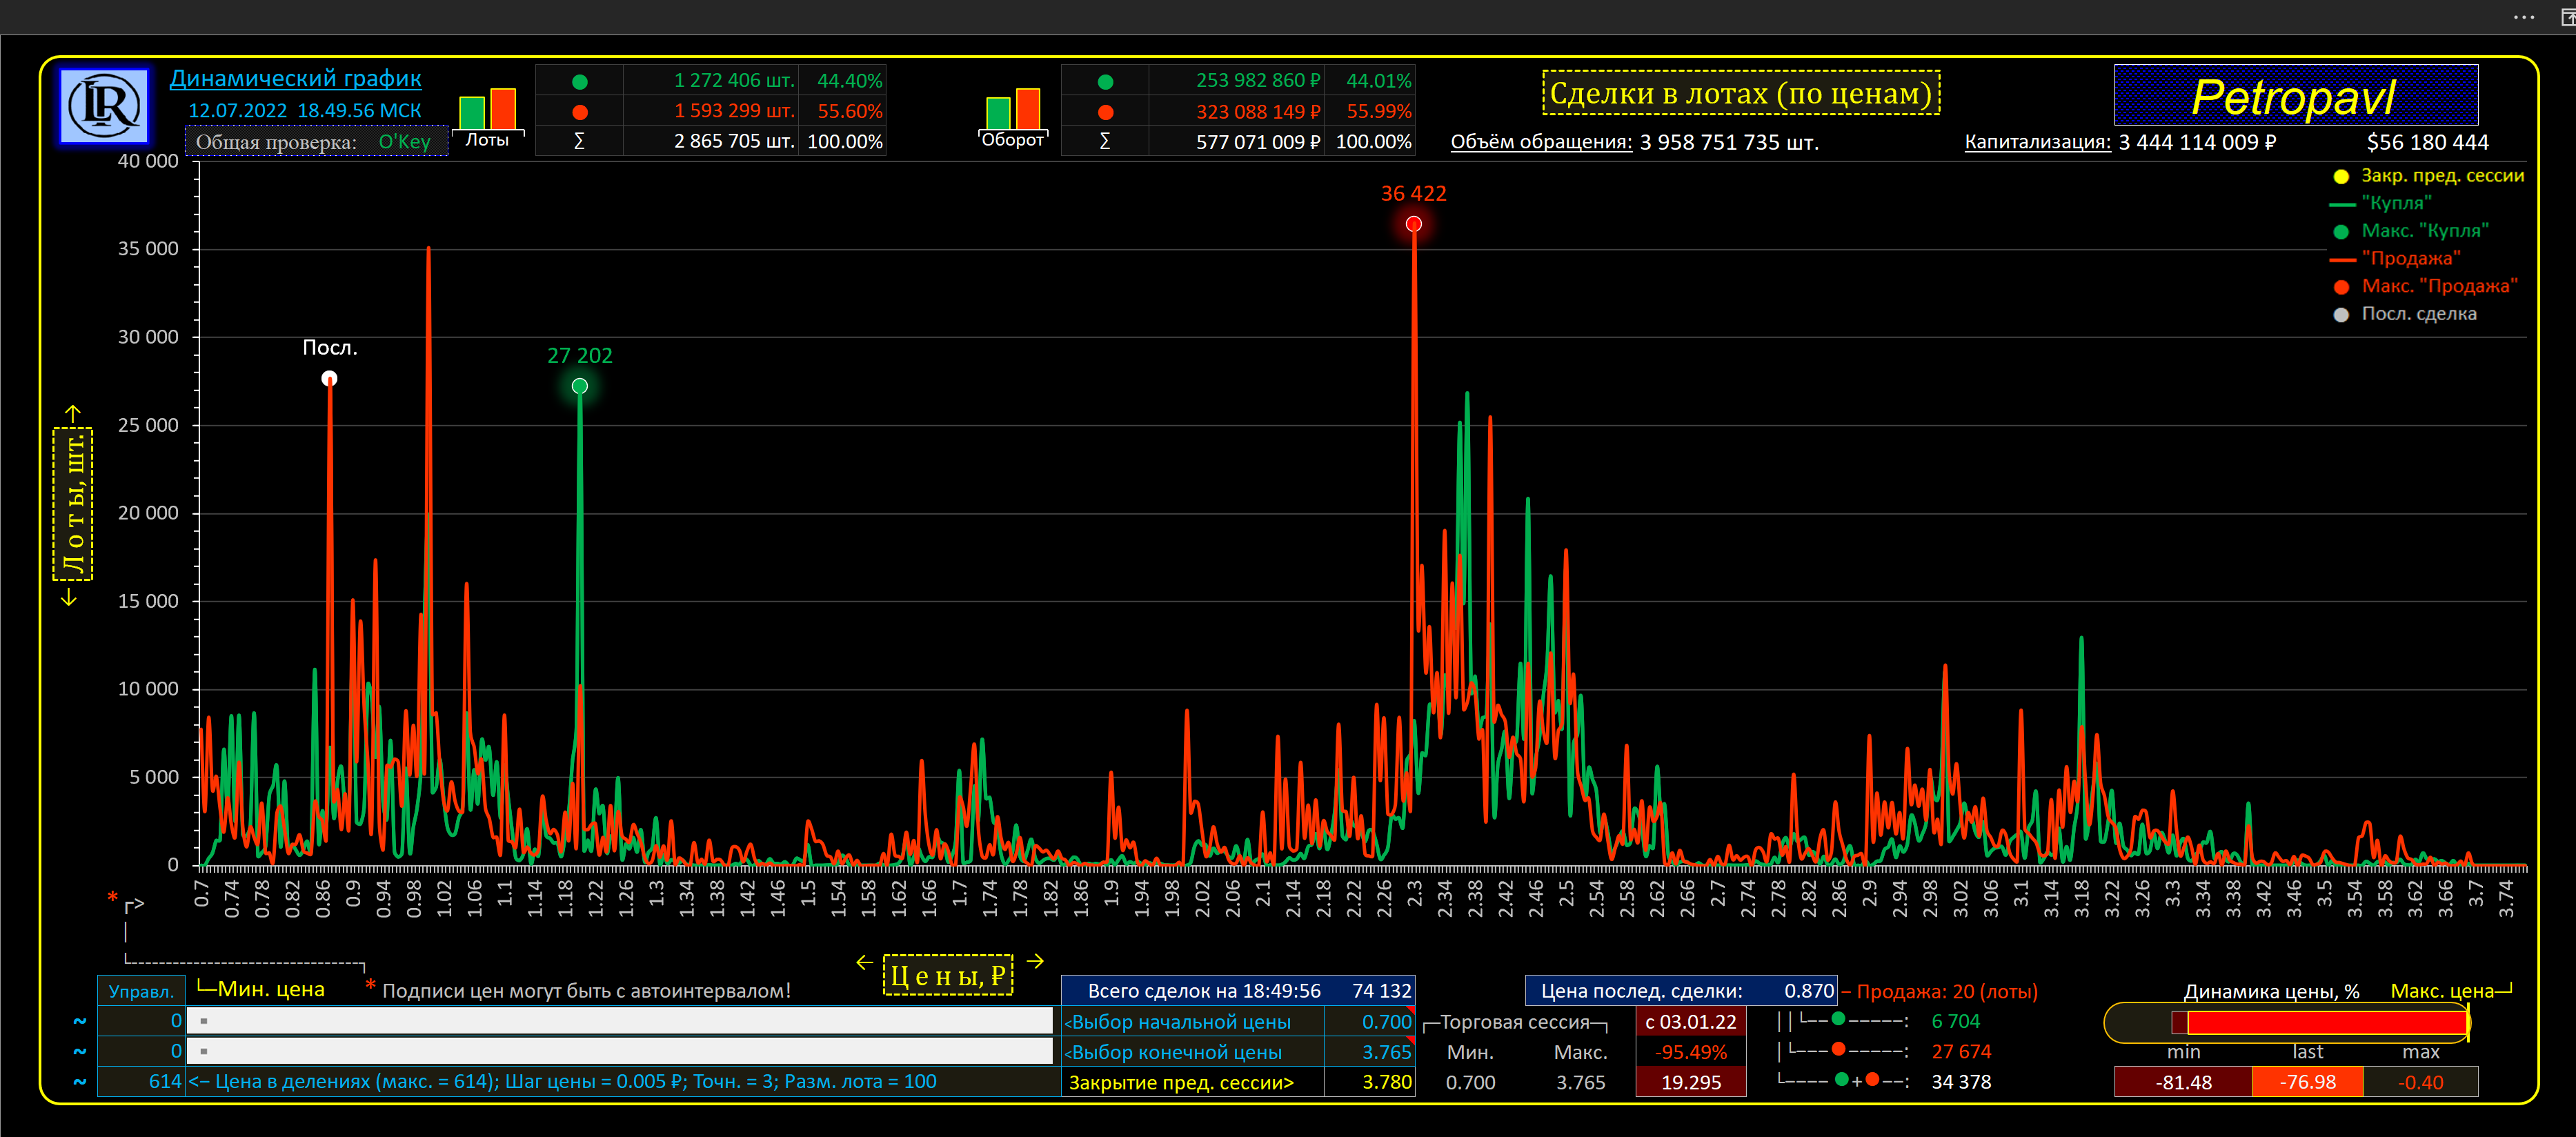Click the end price scrollbar track
This screenshot has height=1137, width=2576.
coord(620,1051)
